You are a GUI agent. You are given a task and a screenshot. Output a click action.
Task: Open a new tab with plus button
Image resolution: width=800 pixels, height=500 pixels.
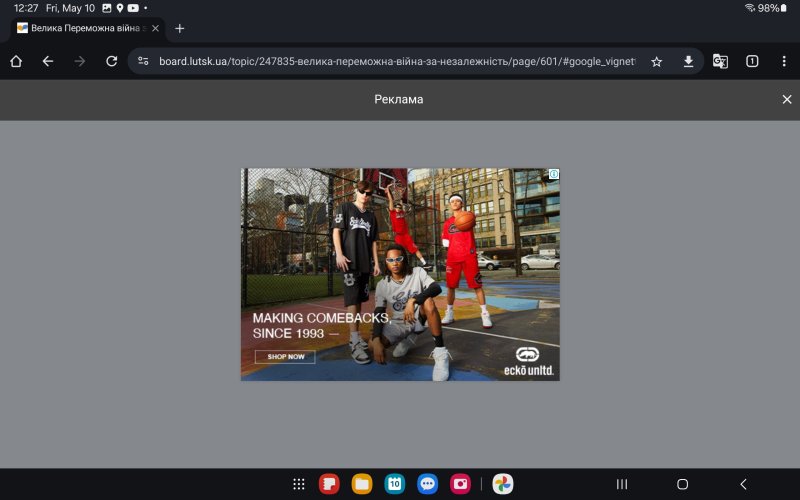(x=179, y=29)
